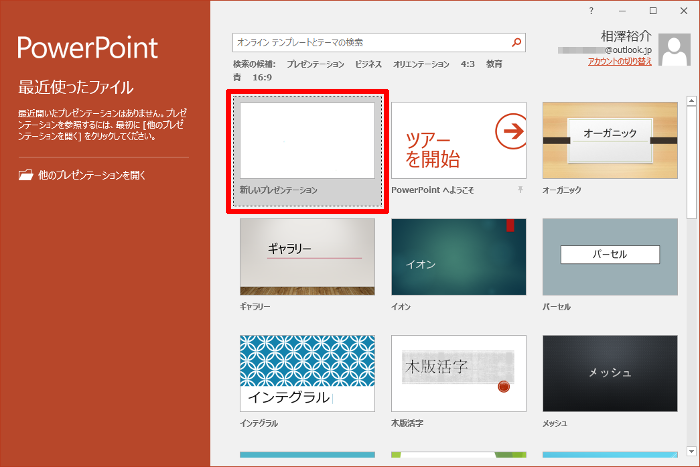The image size is (700, 467).
Task: Open the Help question mark icon
Action: click(x=591, y=11)
